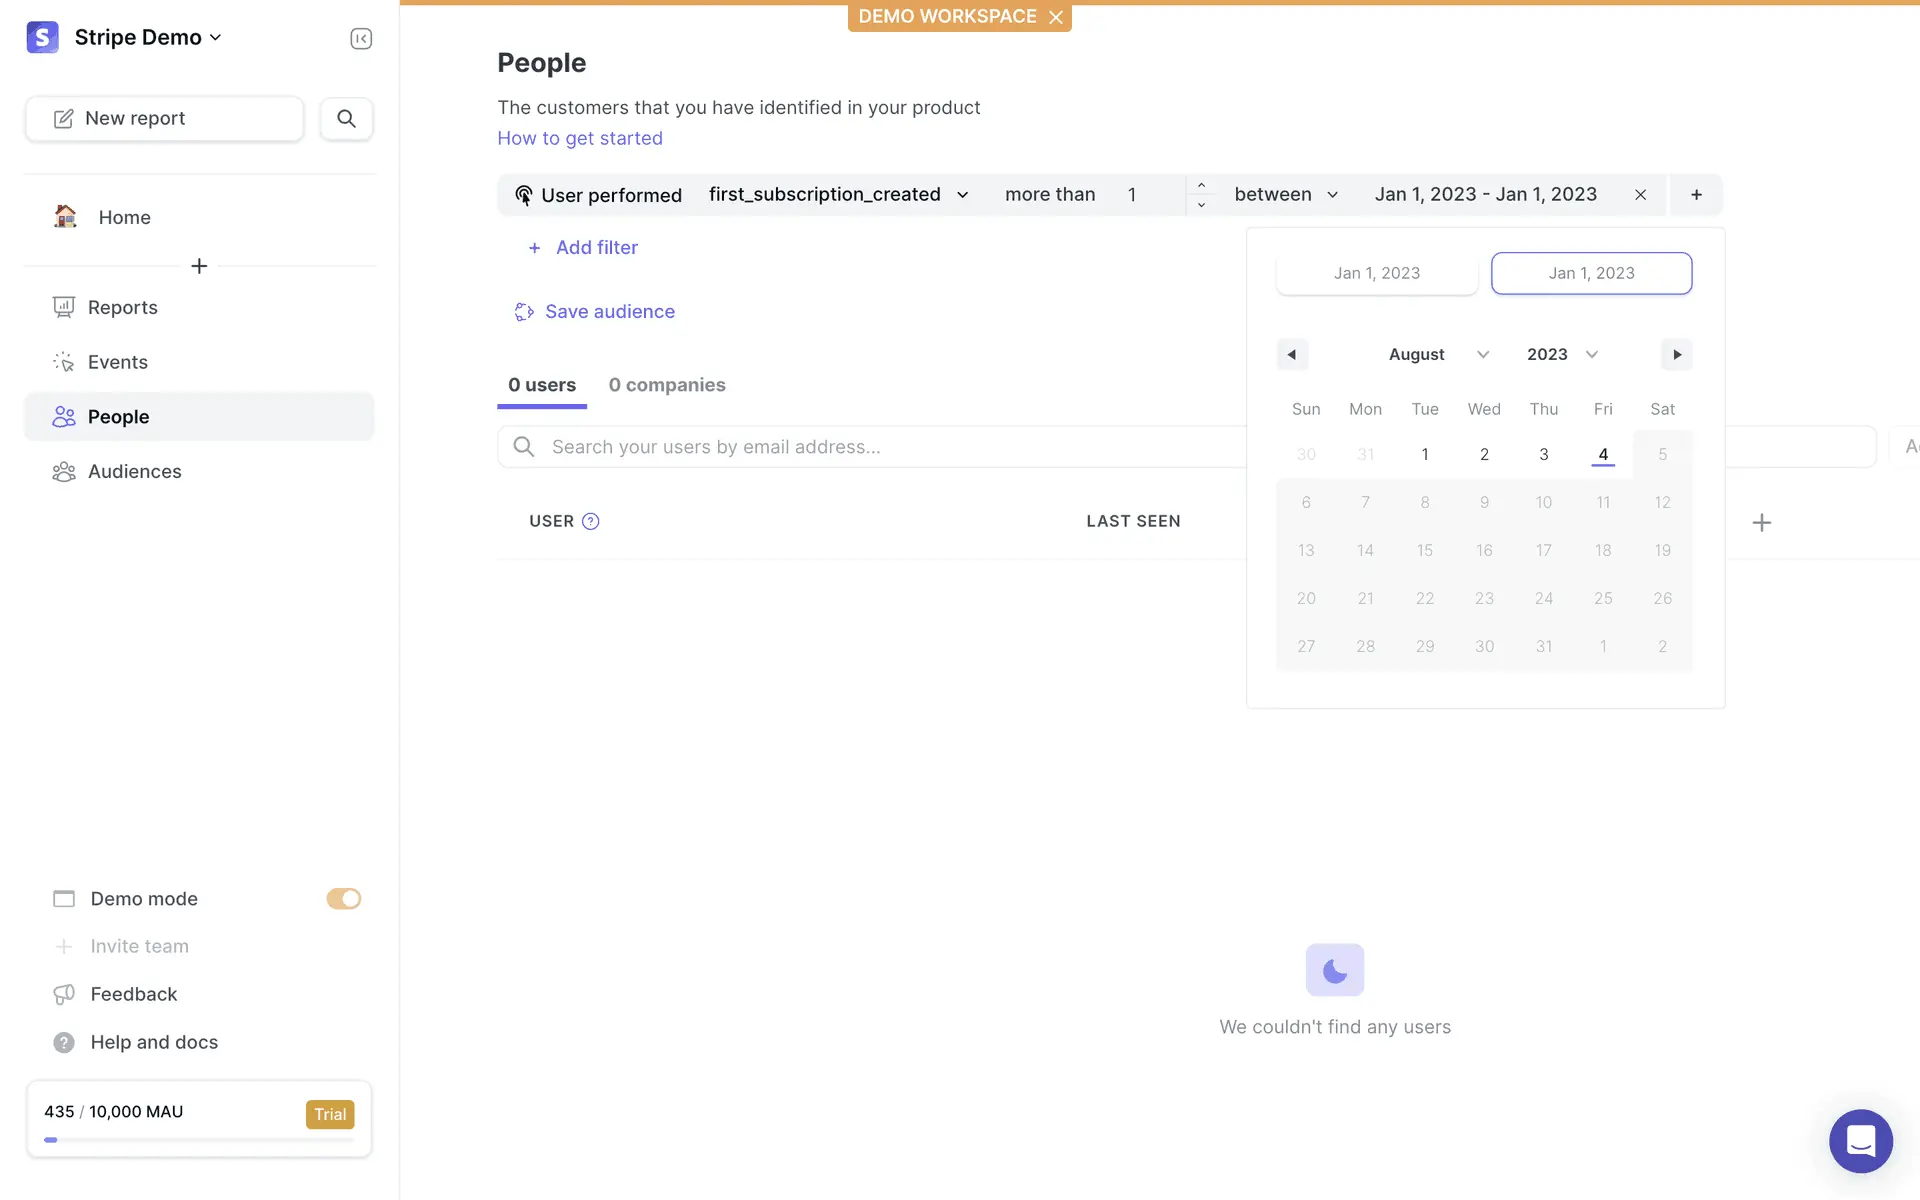Open the between date operator dropdown
The width and height of the screenshot is (1920, 1200).
pos(1285,195)
